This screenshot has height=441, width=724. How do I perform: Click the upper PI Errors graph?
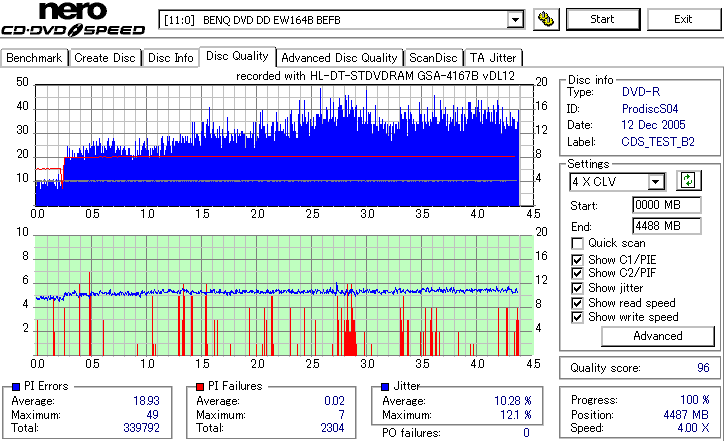(284, 145)
